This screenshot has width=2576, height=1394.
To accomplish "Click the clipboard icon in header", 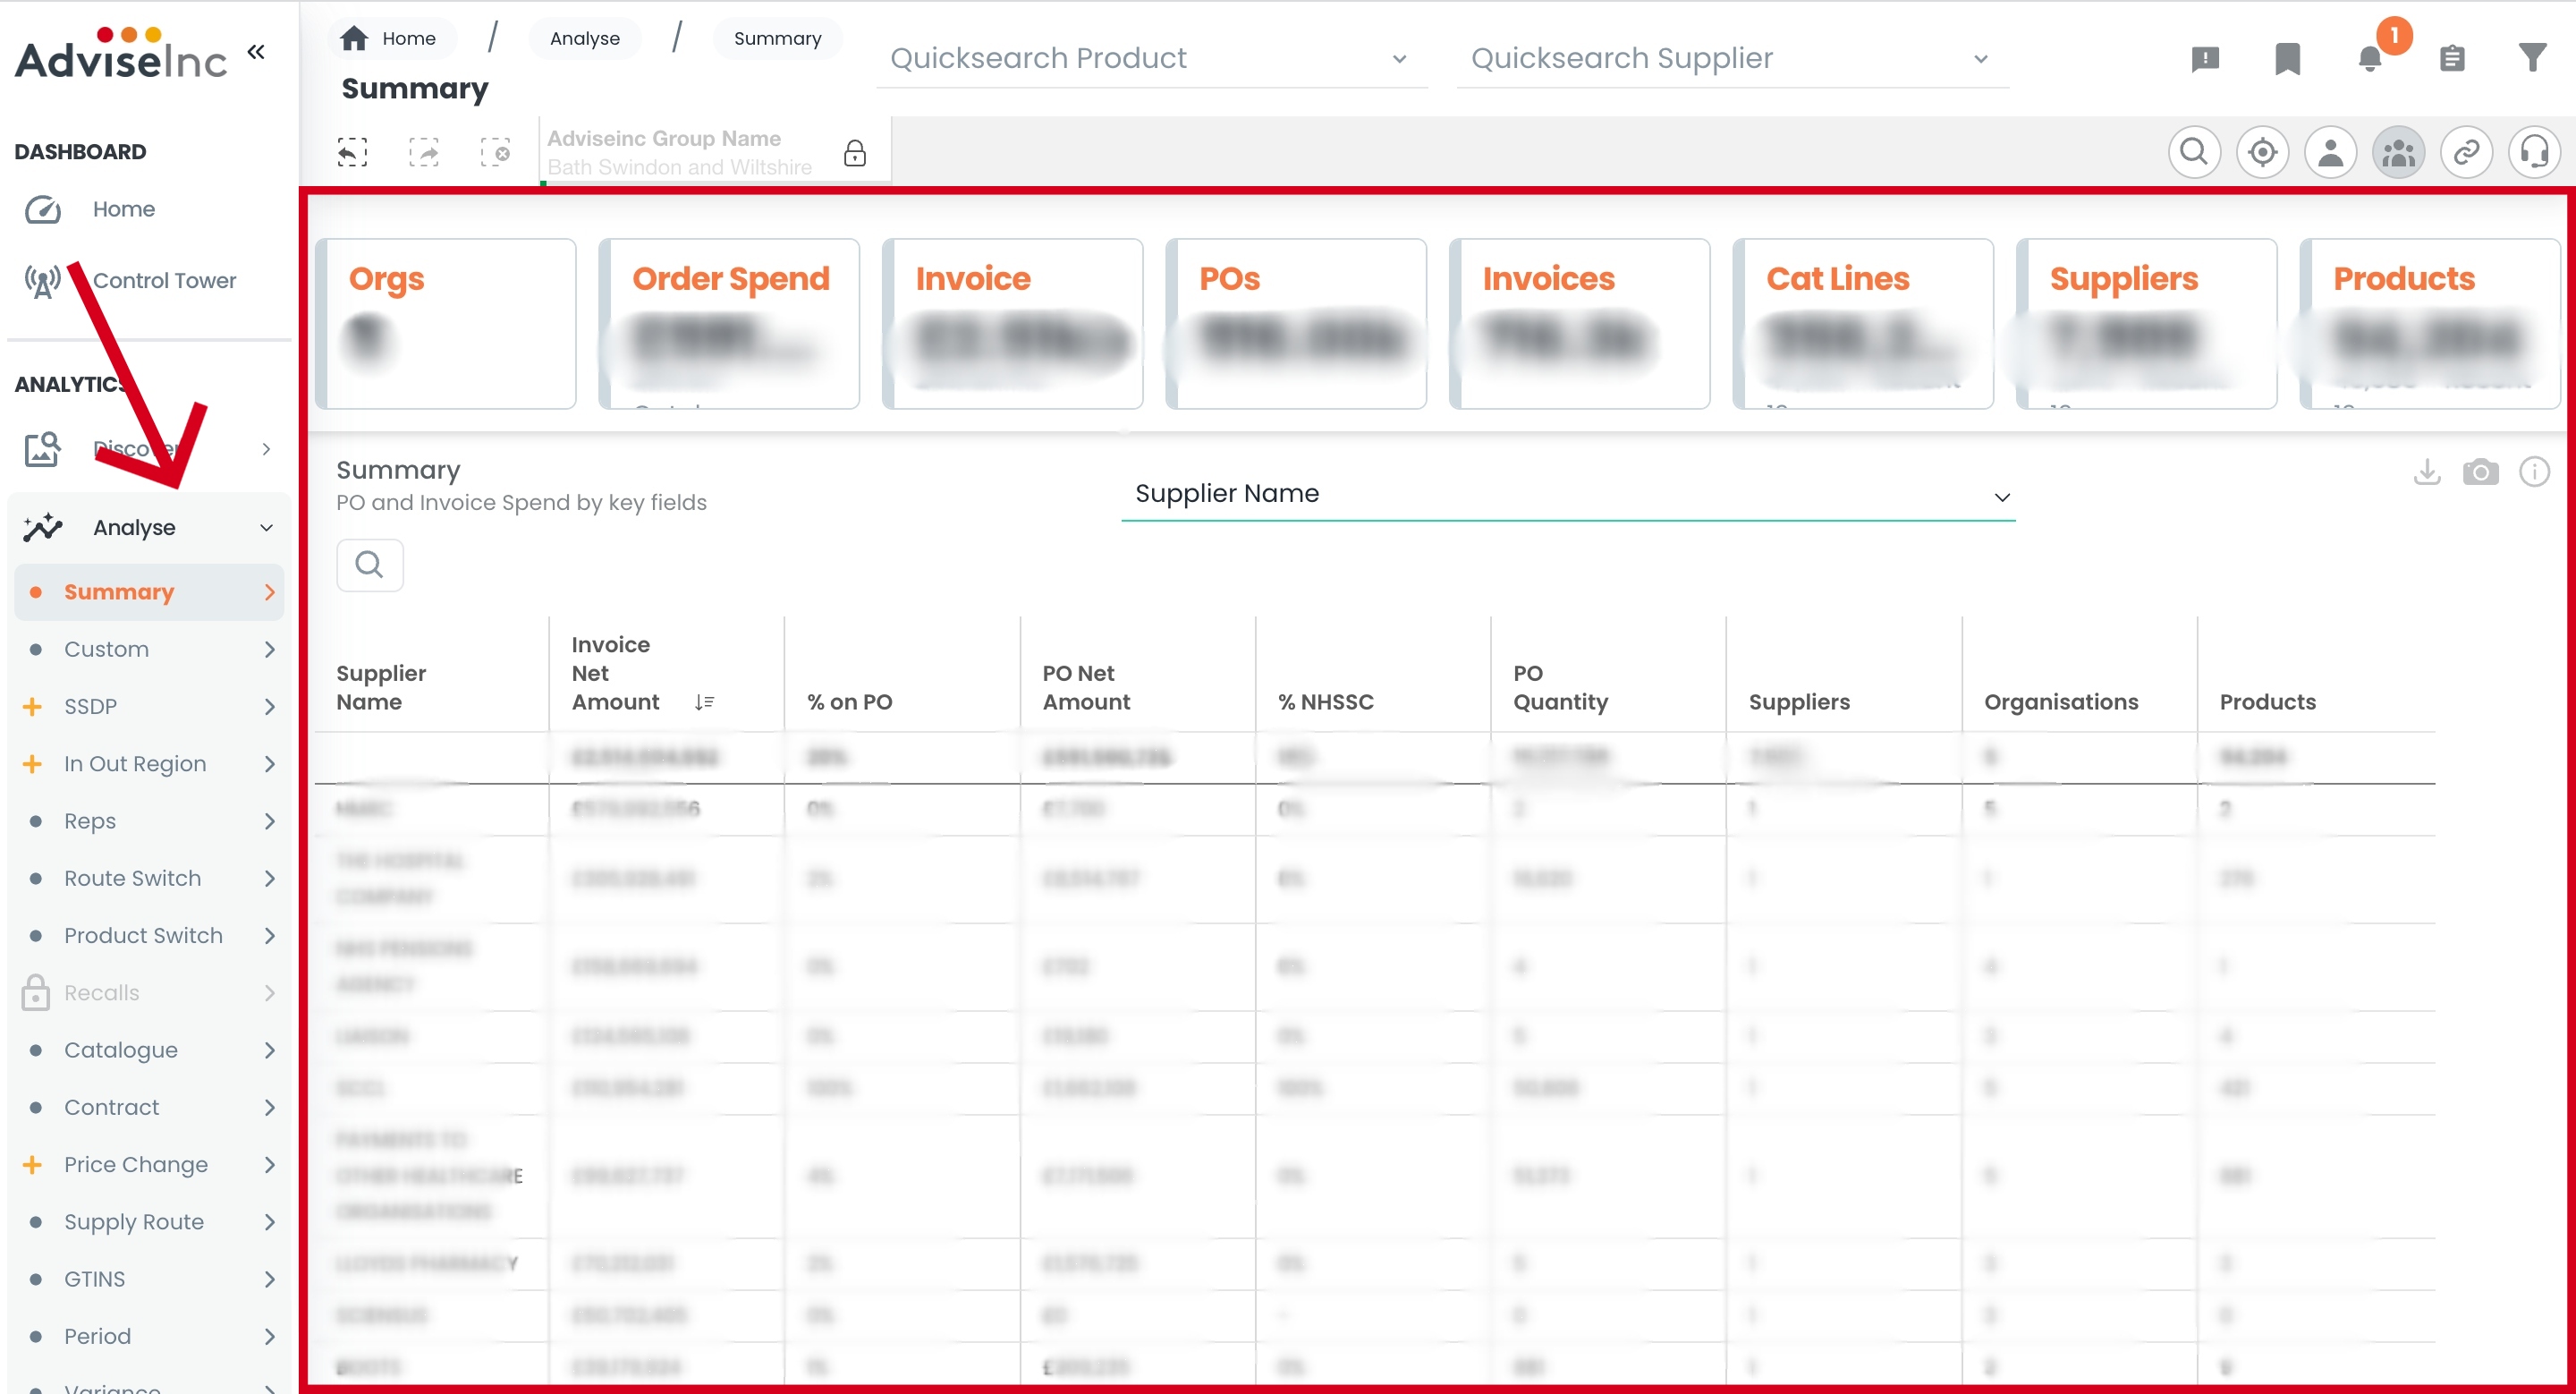I will pos(2451,59).
